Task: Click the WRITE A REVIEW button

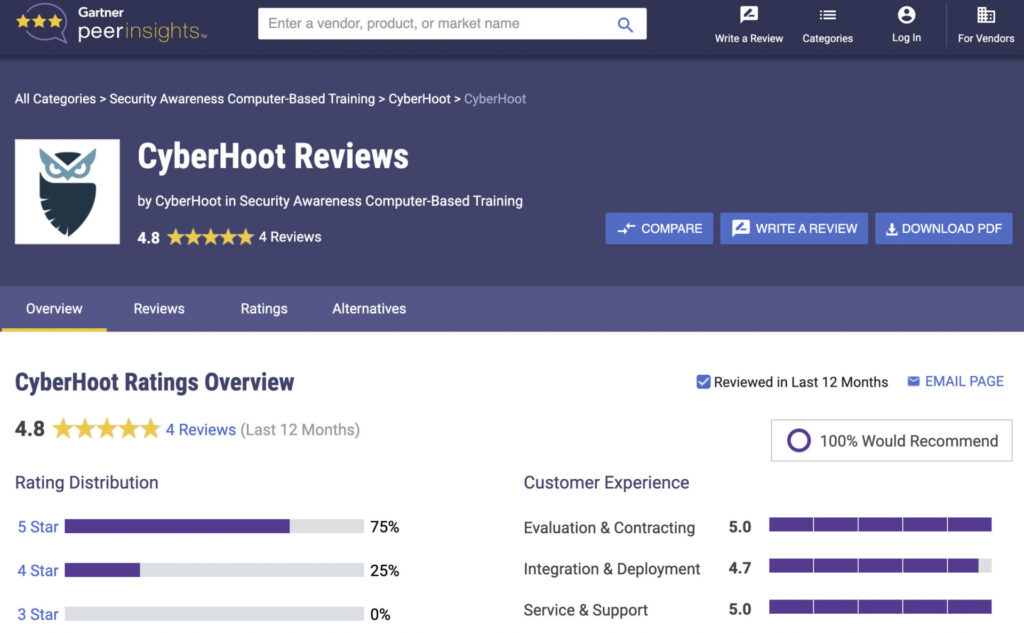Action: (x=793, y=229)
